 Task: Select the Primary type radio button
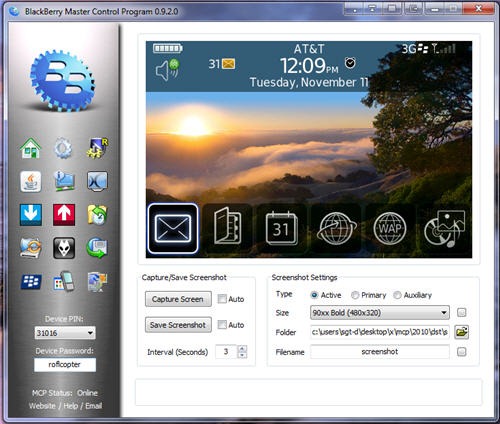coord(355,295)
